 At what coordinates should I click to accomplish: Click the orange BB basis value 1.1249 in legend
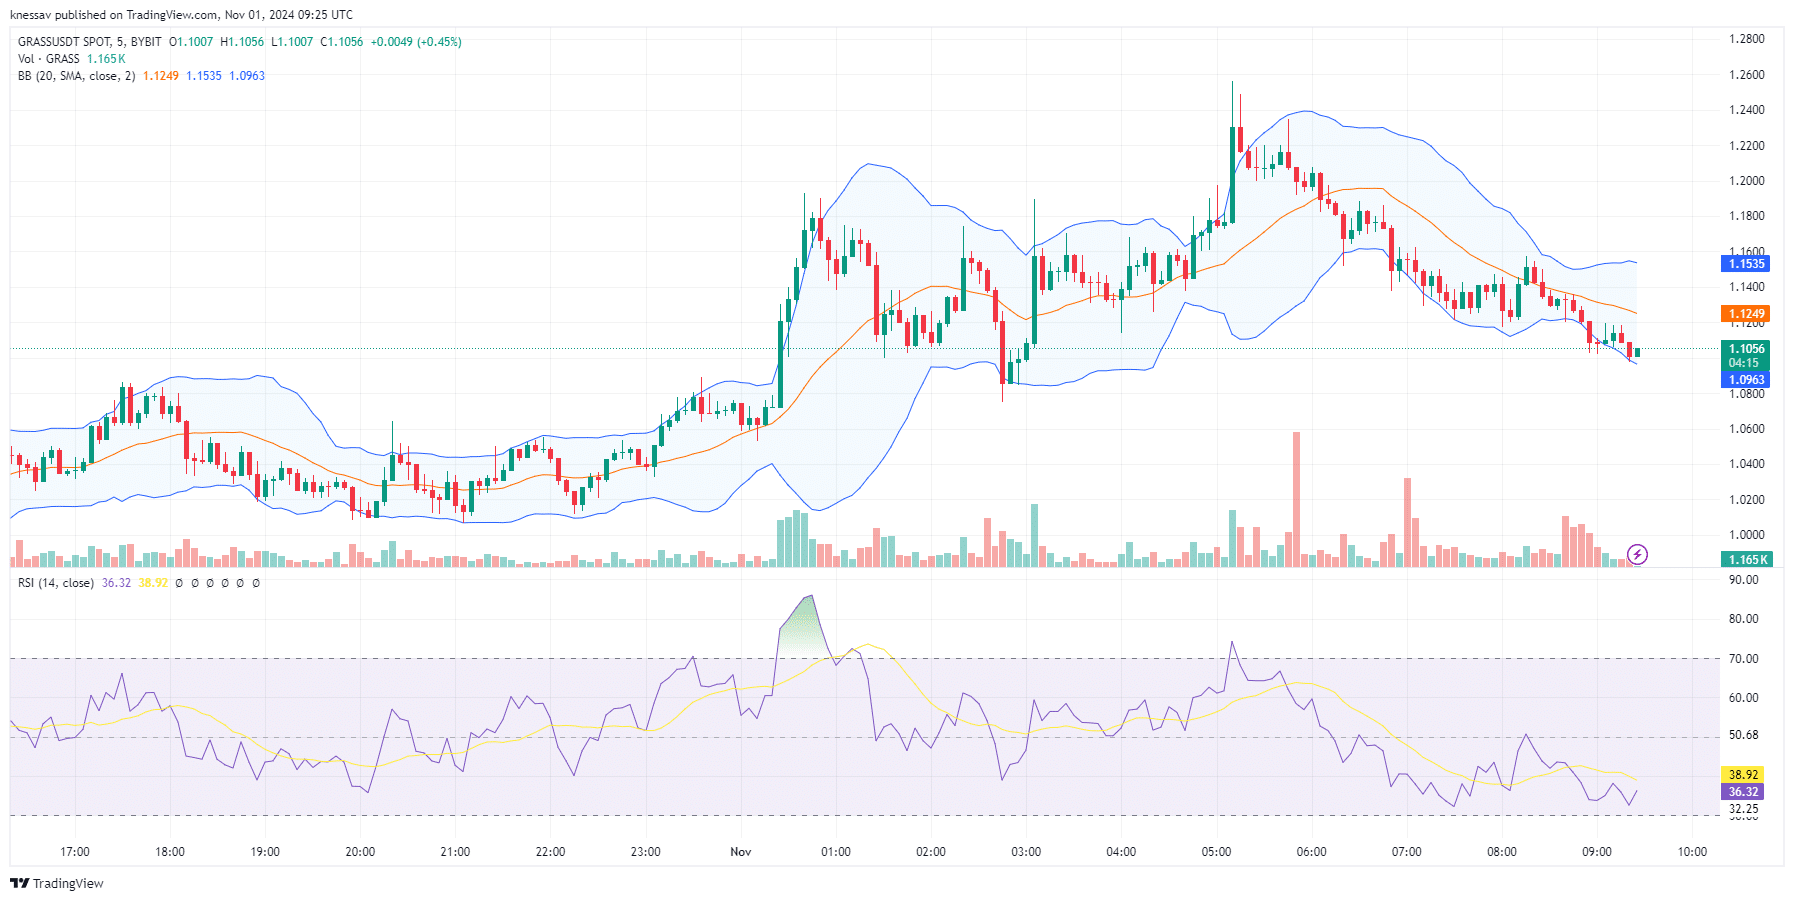[161, 76]
